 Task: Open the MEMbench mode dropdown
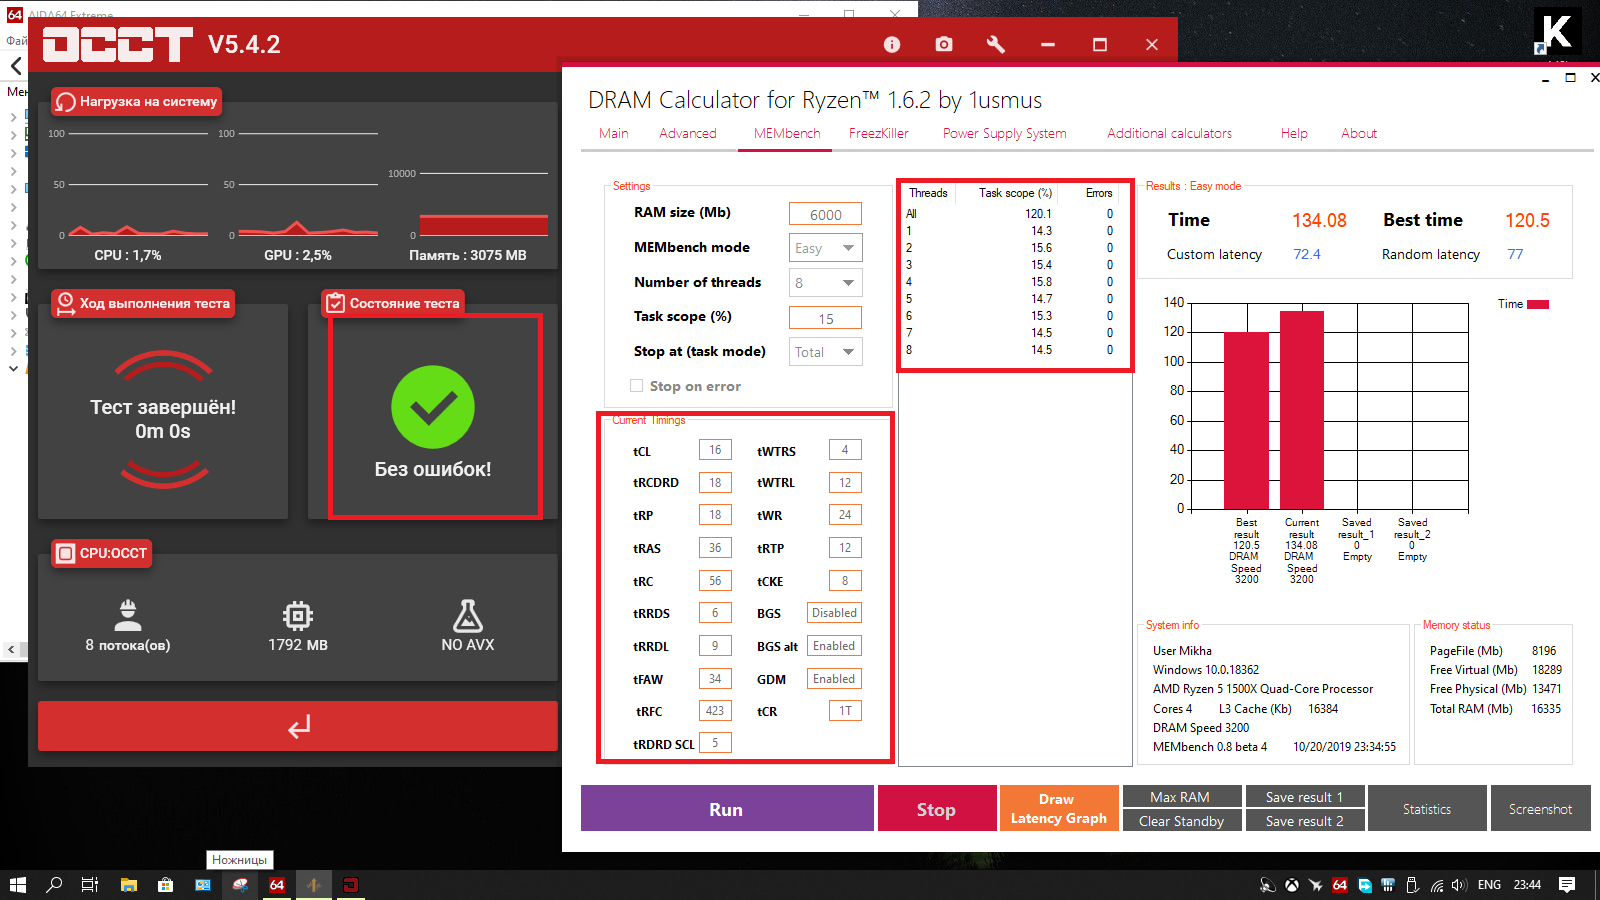tap(826, 248)
